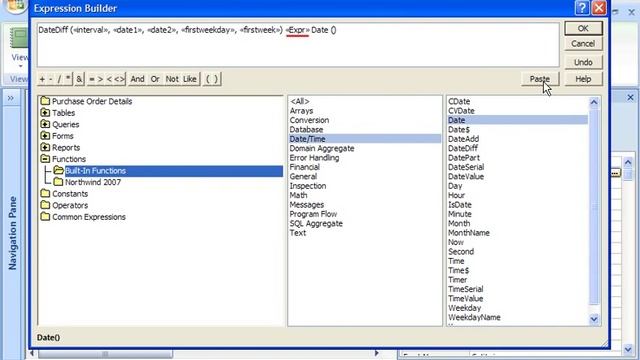This screenshot has width=640, height=360.
Task: Select the Arrays category
Action: (x=301, y=111)
